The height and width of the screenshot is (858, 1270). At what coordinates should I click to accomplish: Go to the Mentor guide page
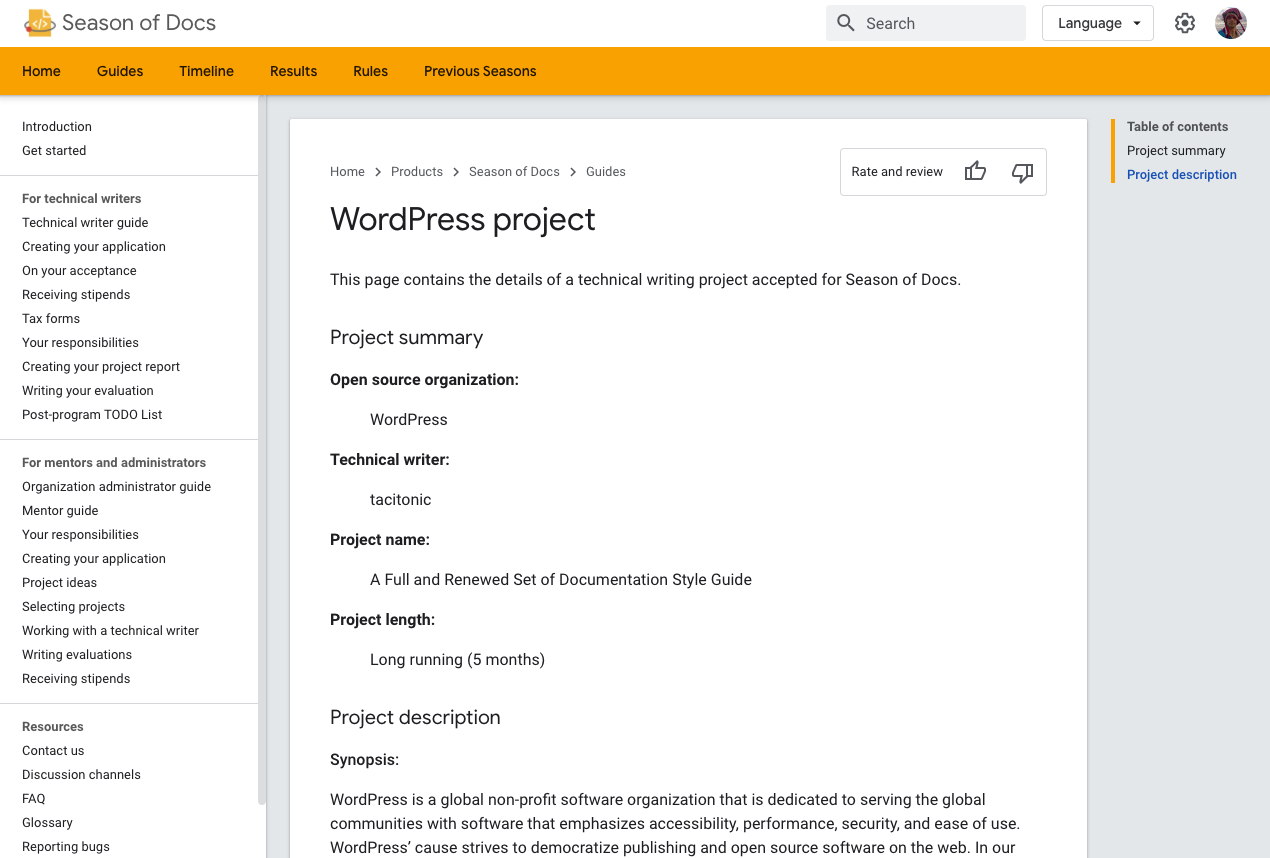(59, 510)
